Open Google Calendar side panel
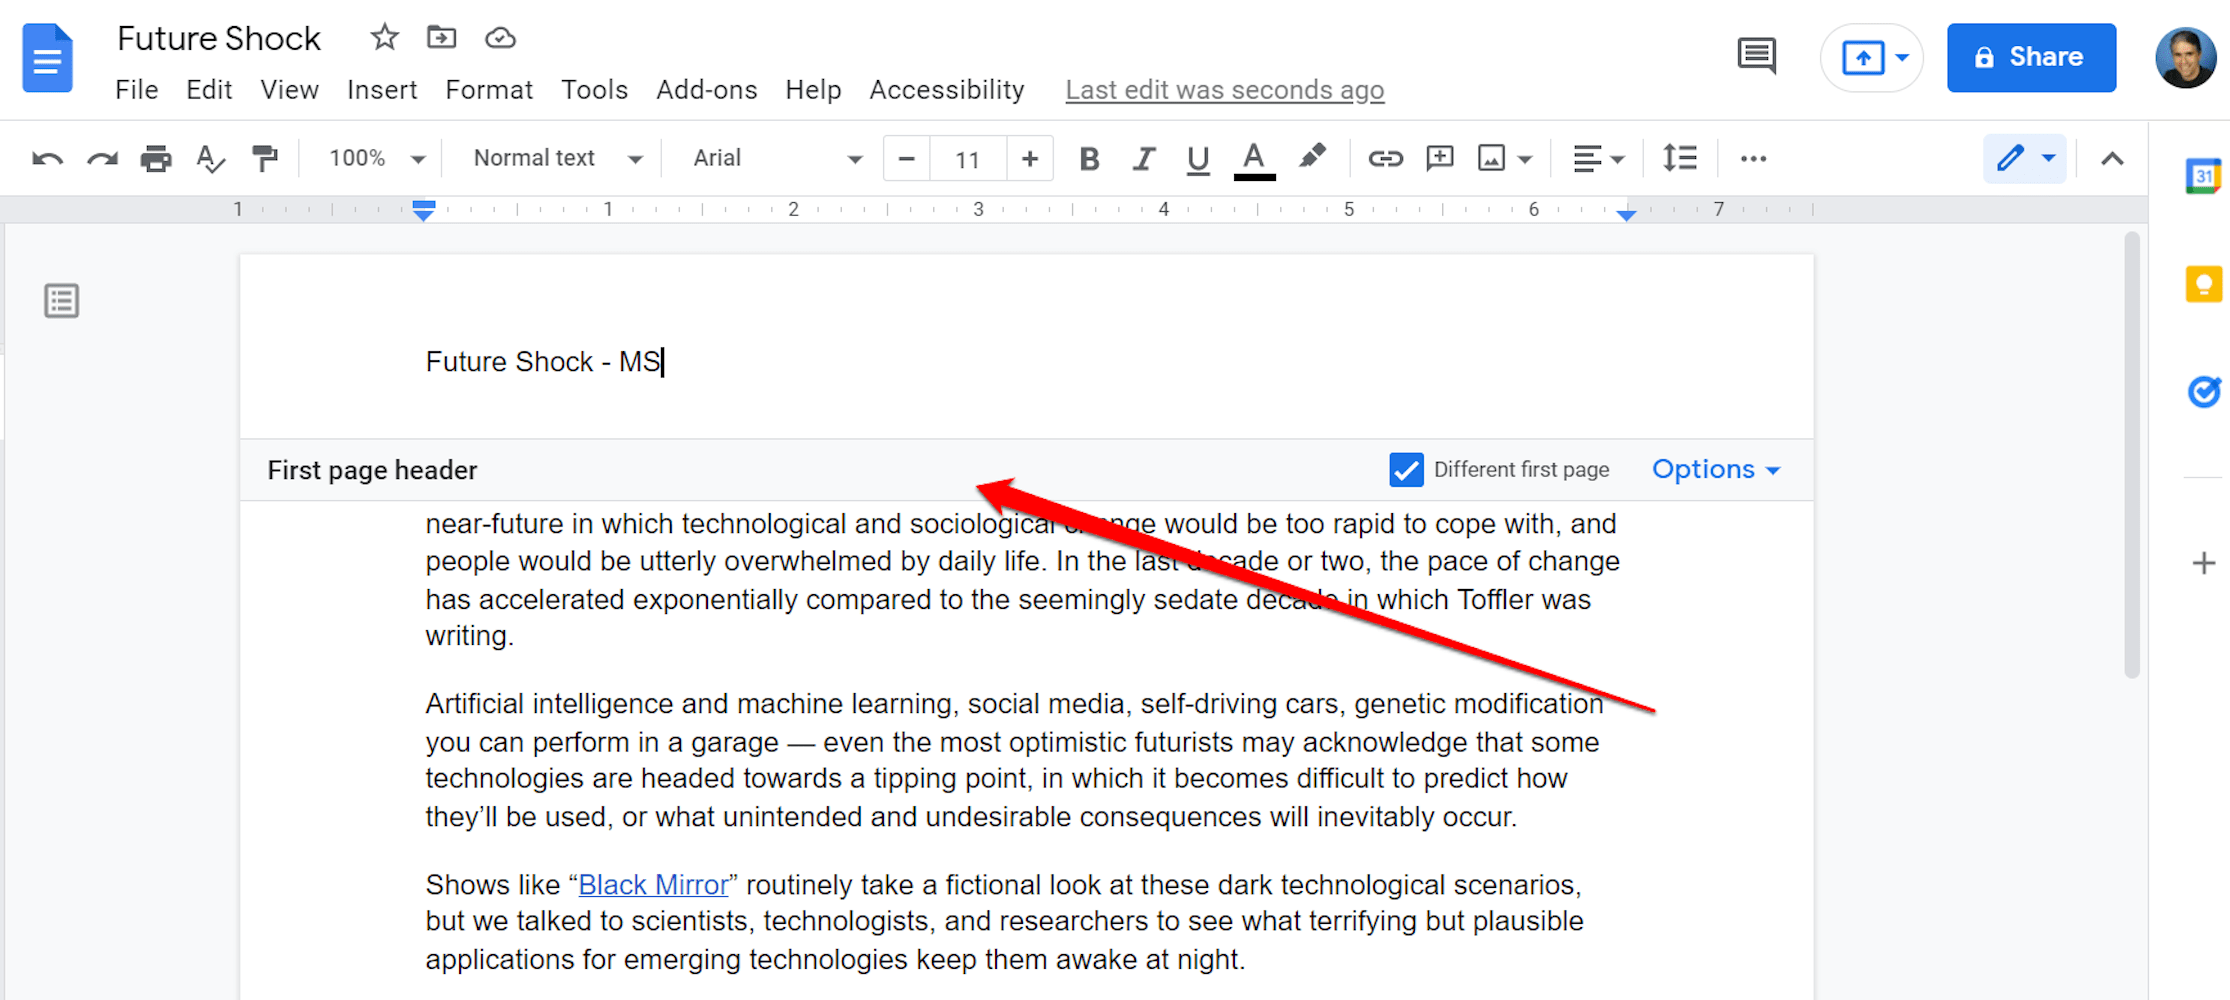The image size is (2230, 1000). click(x=2203, y=176)
